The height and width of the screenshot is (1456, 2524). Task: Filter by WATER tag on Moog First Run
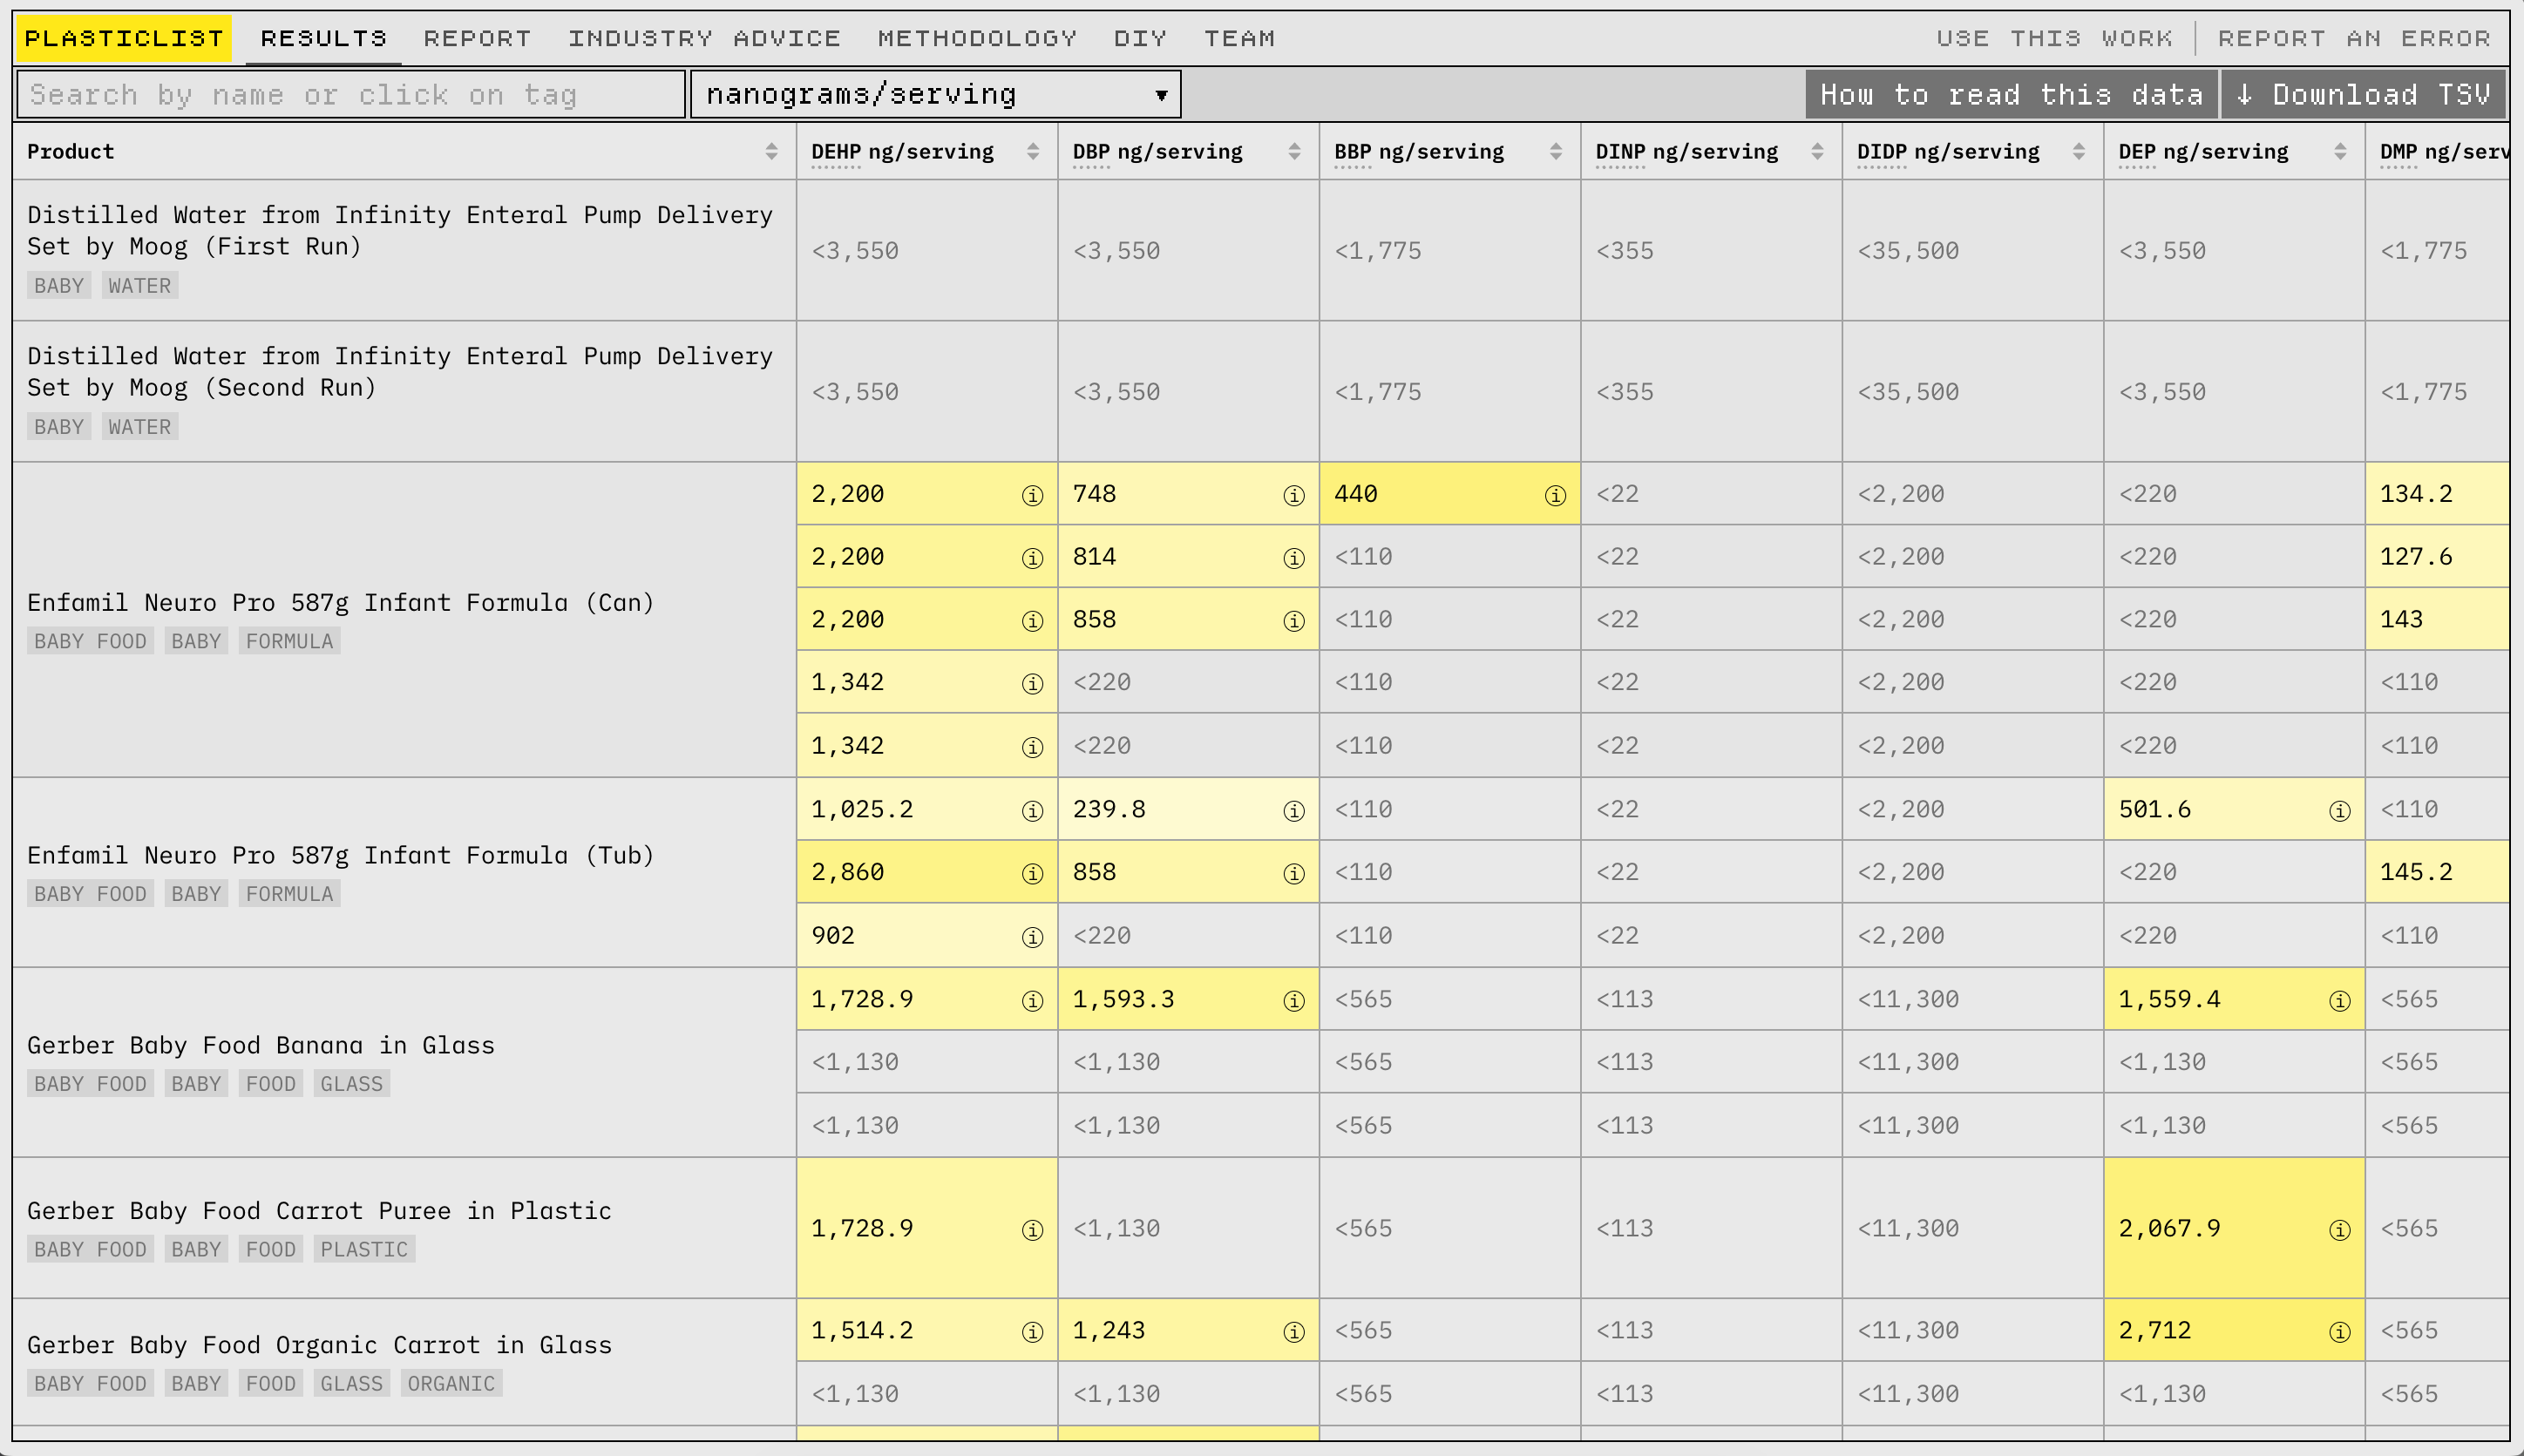(140, 286)
